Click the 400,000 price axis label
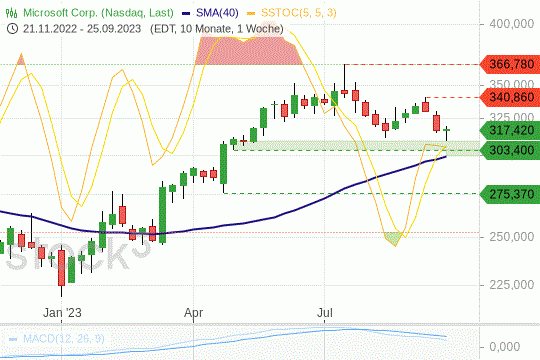Viewport: 540px width, 360px height. pyautogui.click(x=512, y=24)
